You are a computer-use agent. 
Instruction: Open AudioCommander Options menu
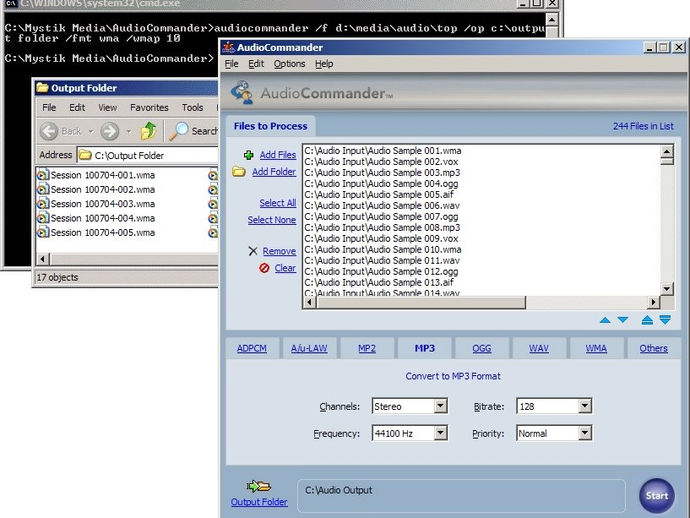point(289,64)
